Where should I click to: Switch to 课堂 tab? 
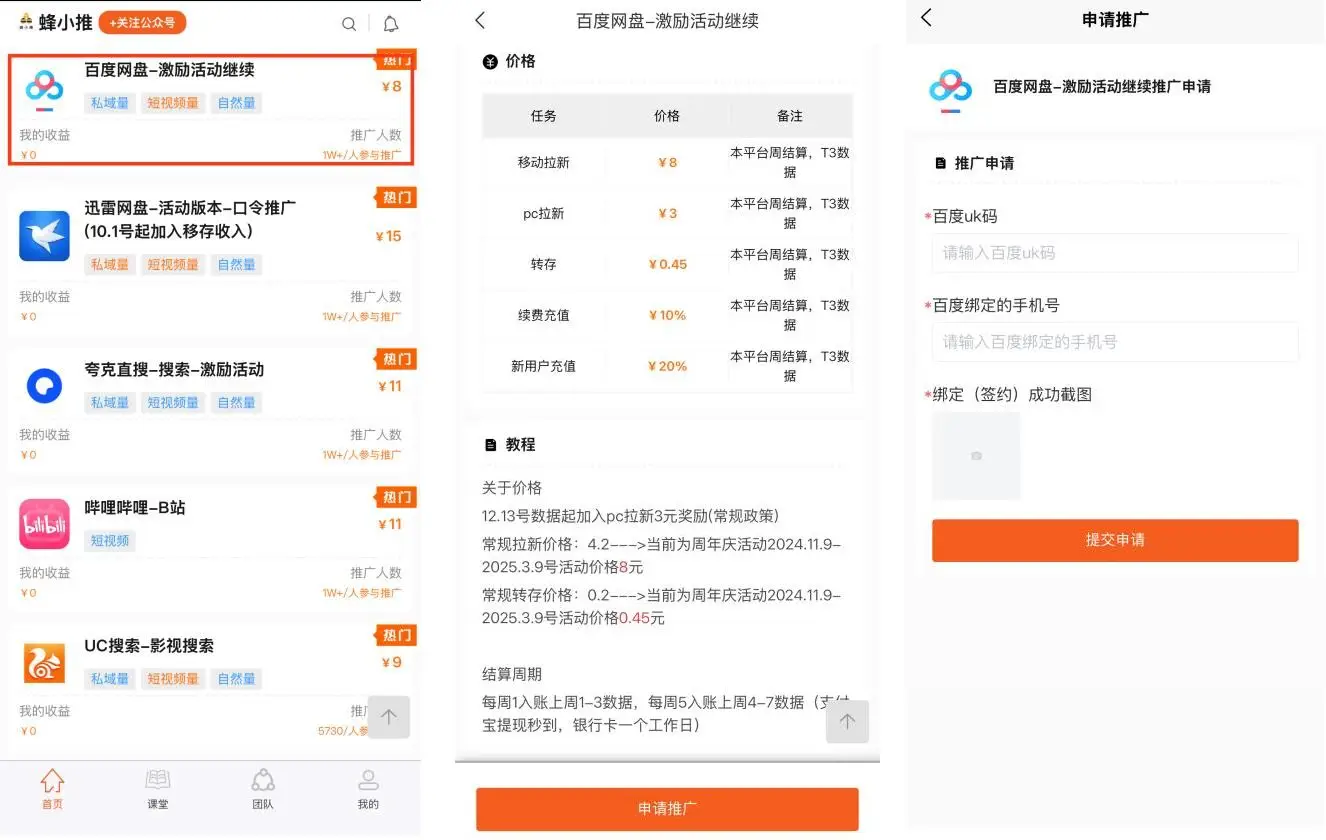[x=158, y=789]
